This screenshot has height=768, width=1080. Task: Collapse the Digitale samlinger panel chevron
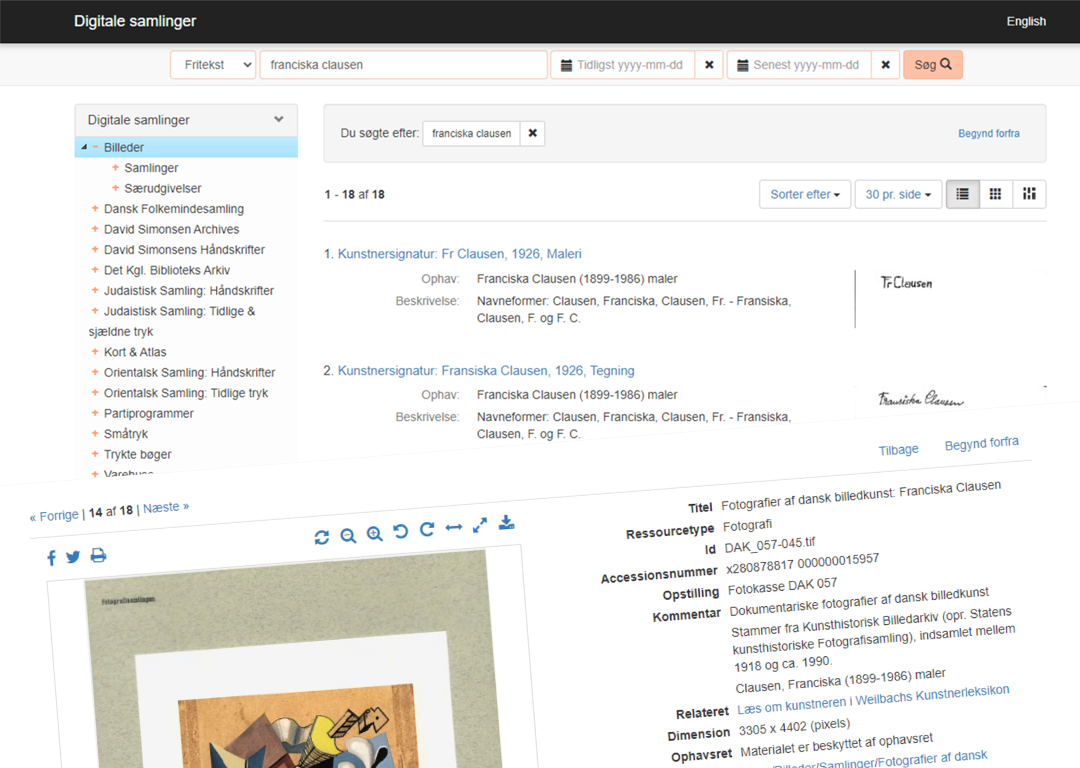point(278,119)
